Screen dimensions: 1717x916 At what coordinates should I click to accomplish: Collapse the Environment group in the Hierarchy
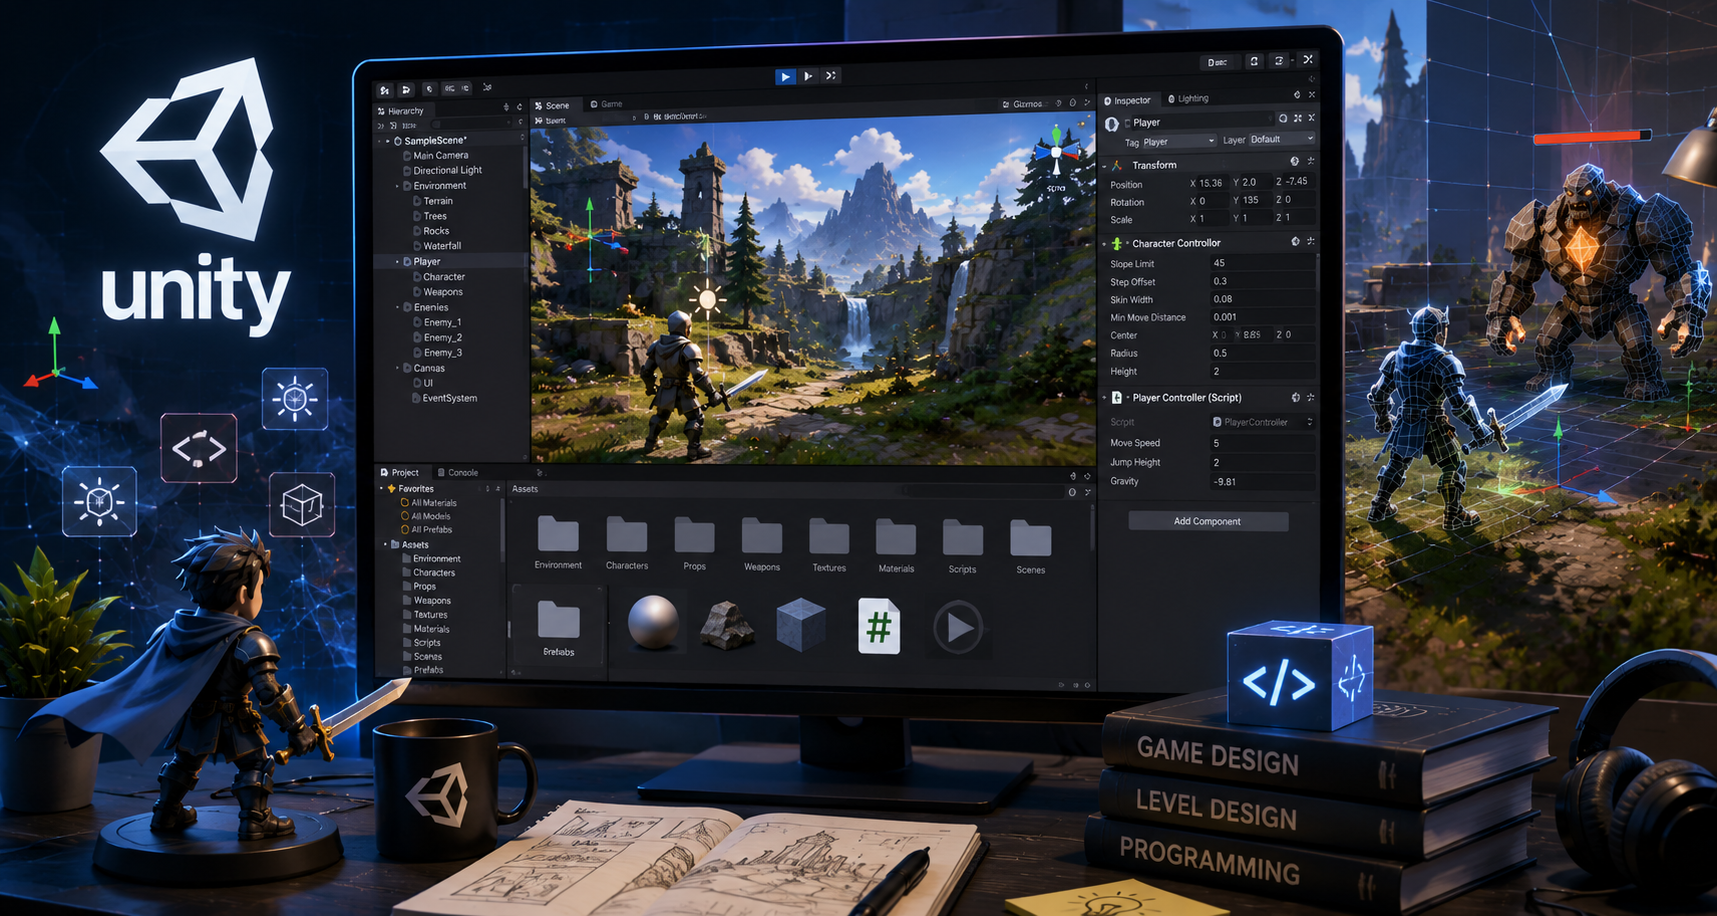click(x=397, y=186)
